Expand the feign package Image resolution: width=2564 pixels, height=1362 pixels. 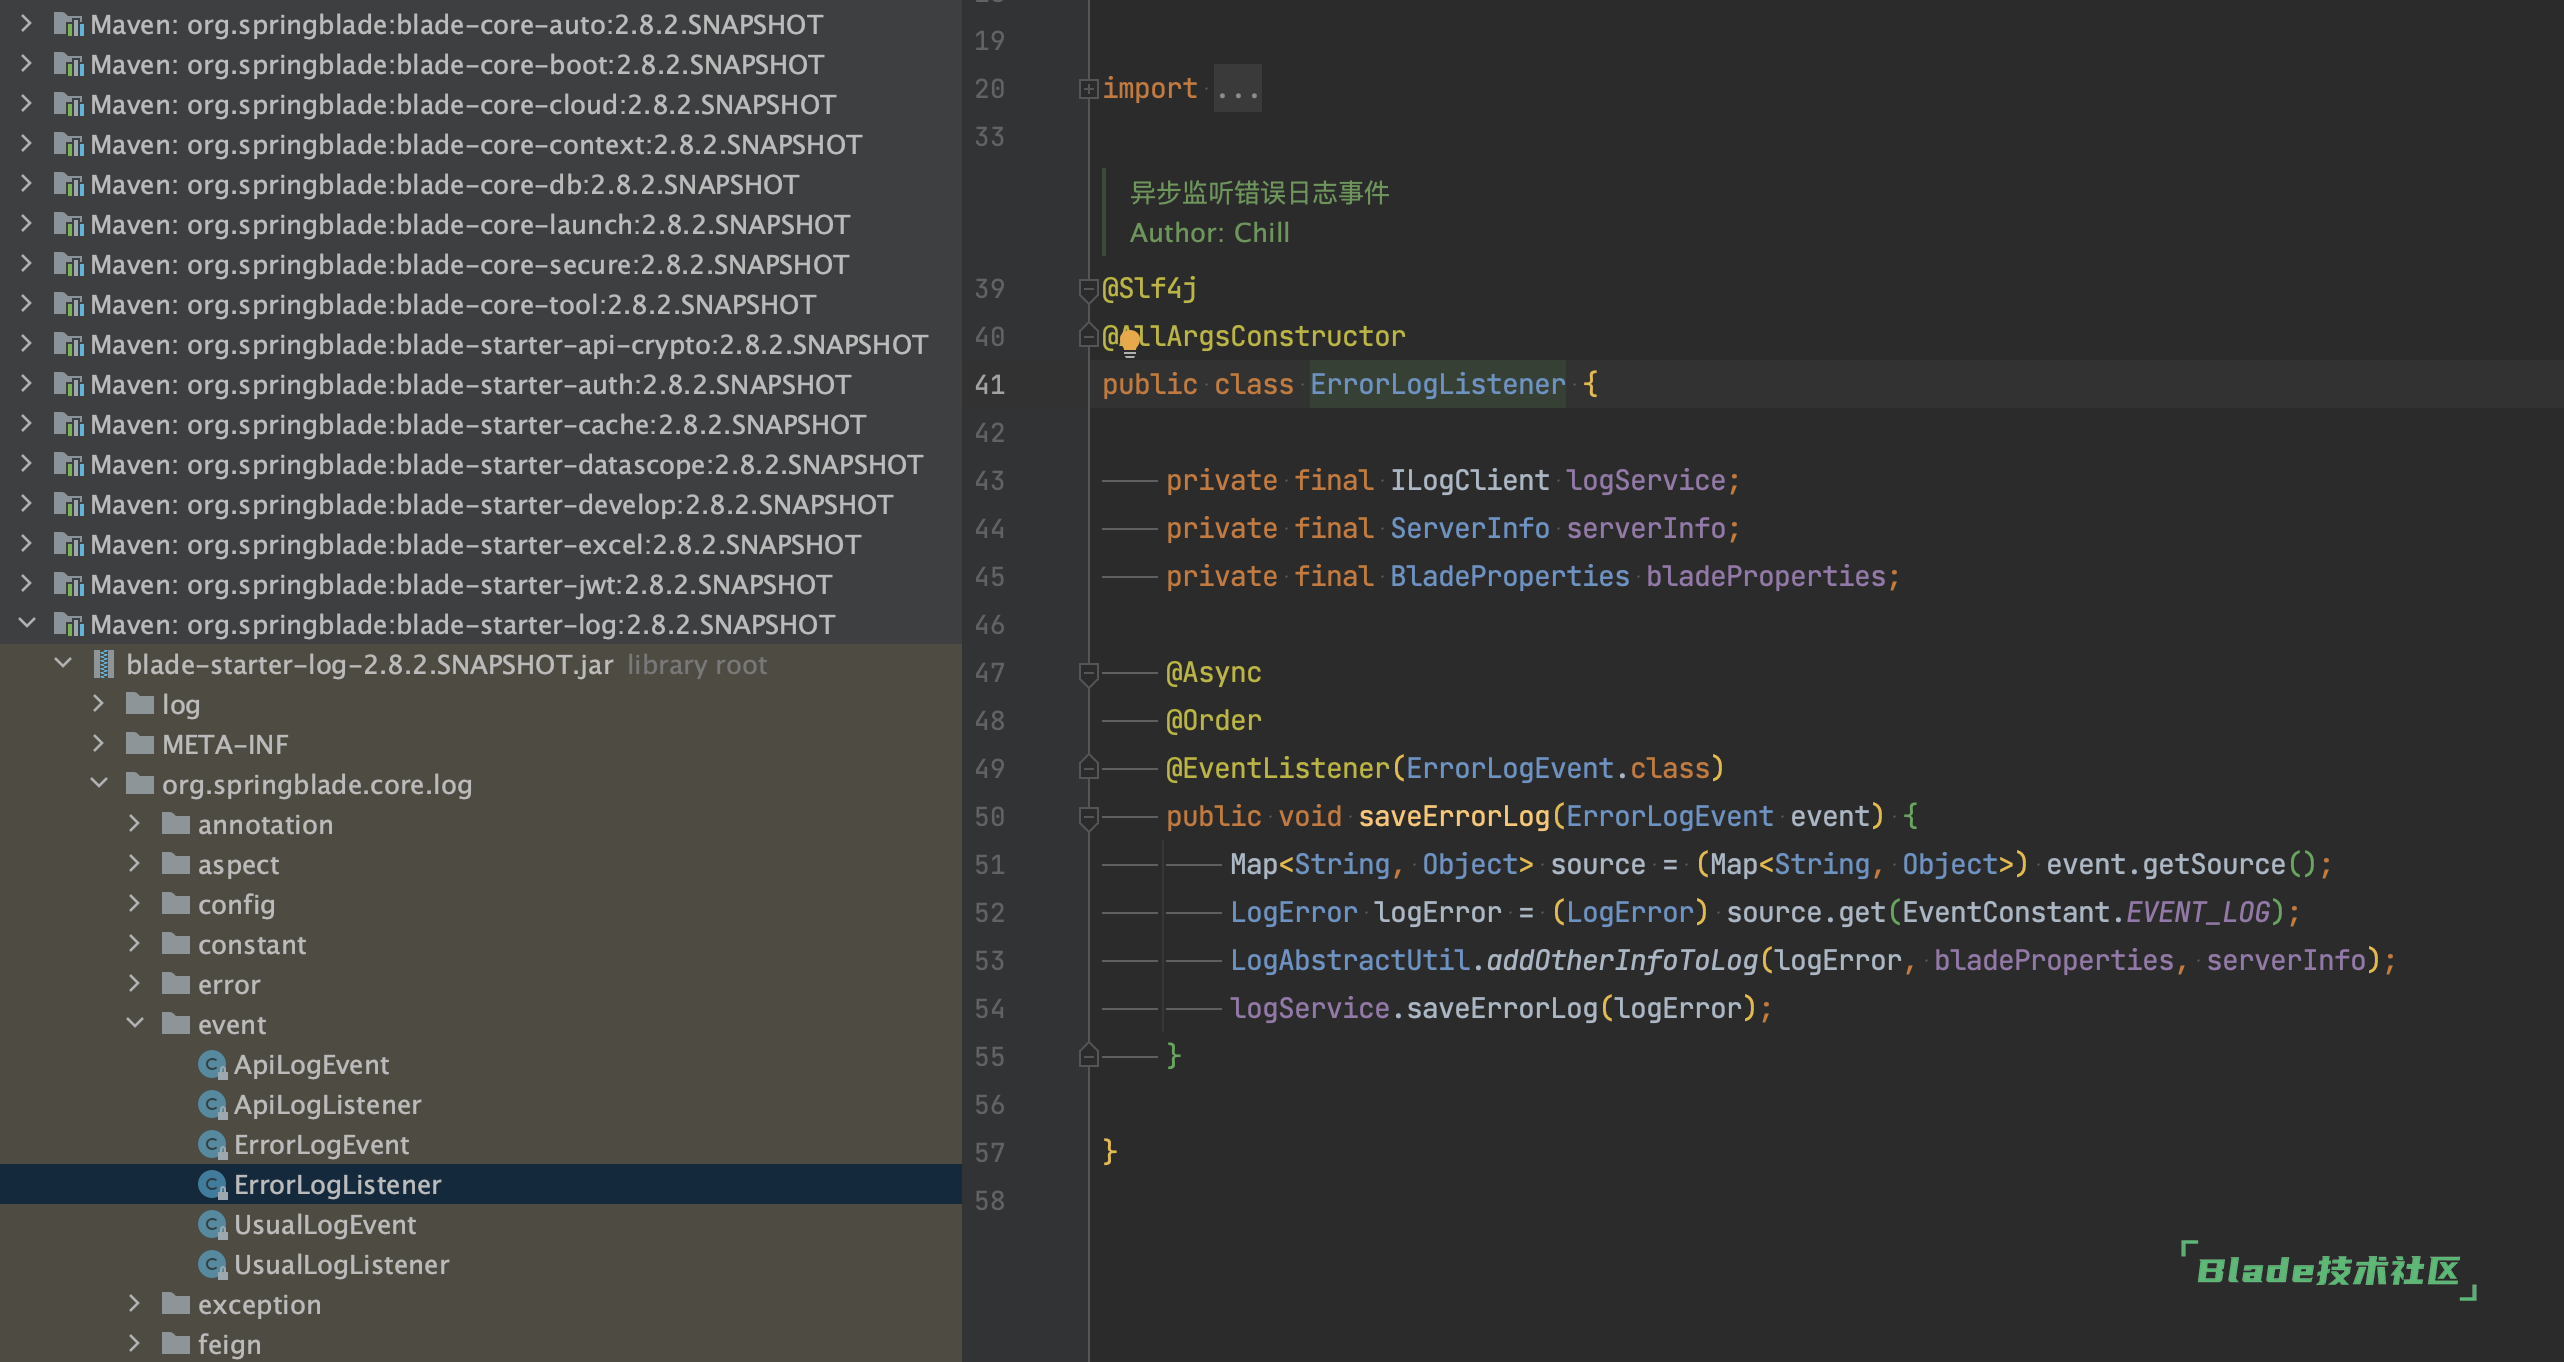pyautogui.click(x=135, y=1343)
